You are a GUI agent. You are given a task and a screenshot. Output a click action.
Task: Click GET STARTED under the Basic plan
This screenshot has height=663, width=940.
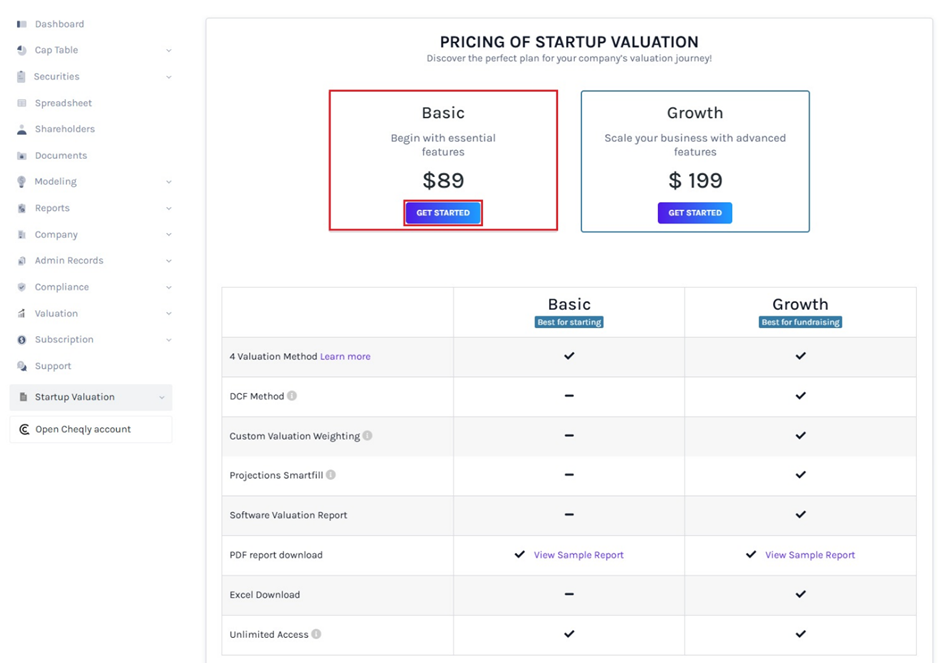pos(443,212)
